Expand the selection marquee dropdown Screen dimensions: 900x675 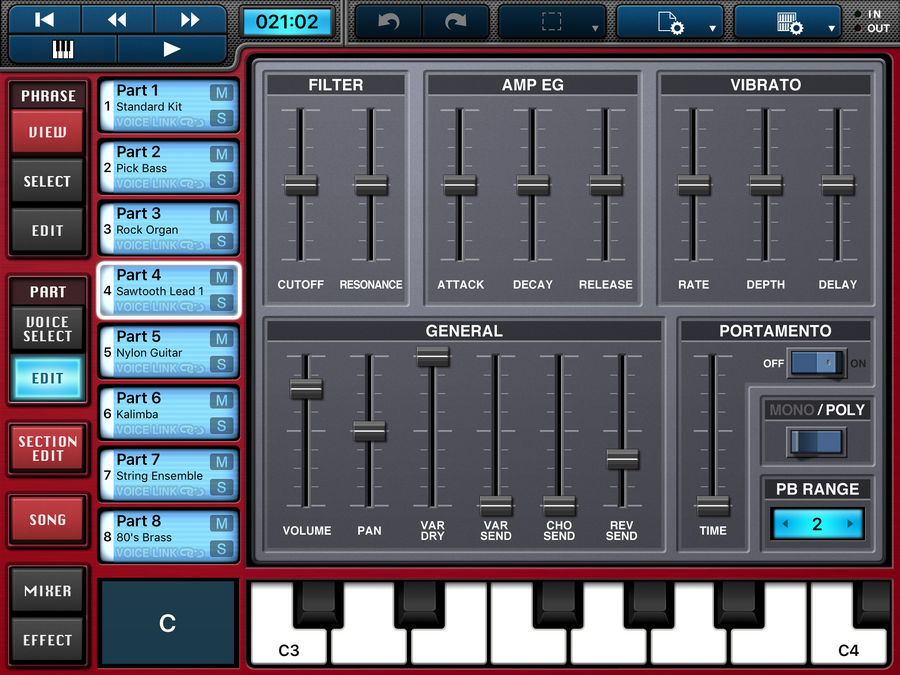click(551, 22)
